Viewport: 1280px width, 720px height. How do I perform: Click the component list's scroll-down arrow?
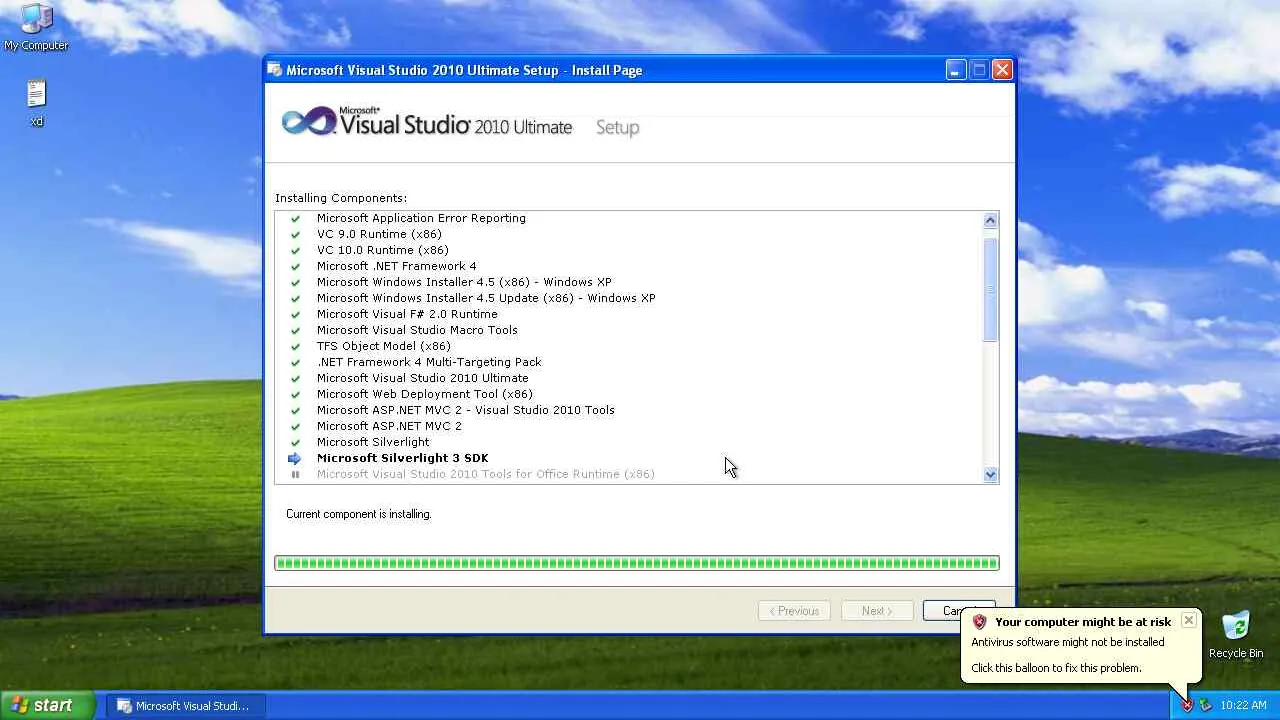point(990,475)
